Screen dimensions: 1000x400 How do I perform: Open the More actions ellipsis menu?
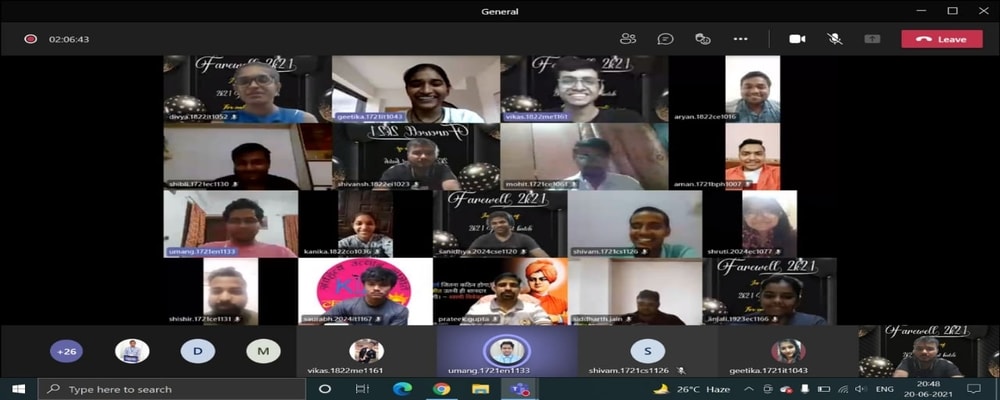pos(740,39)
